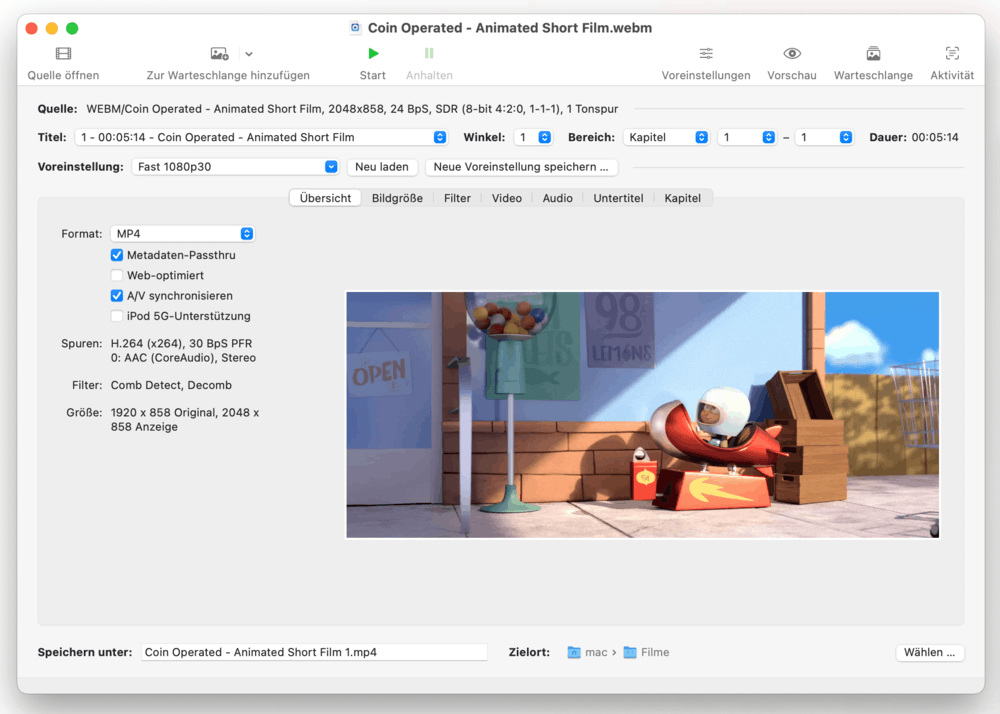
Task: Open the Audio tab
Action: 557,197
